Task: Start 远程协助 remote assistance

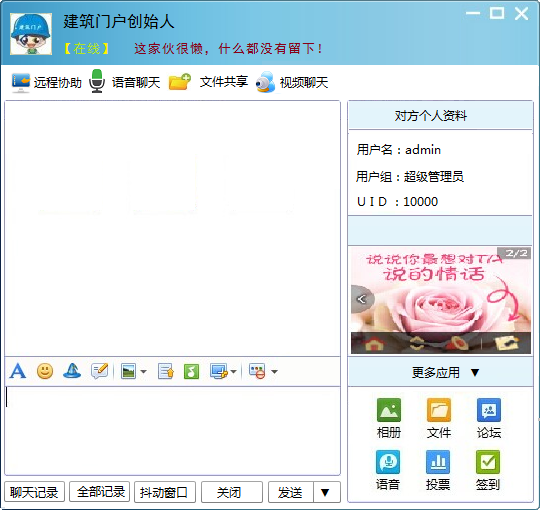Action: click(x=46, y=82)
